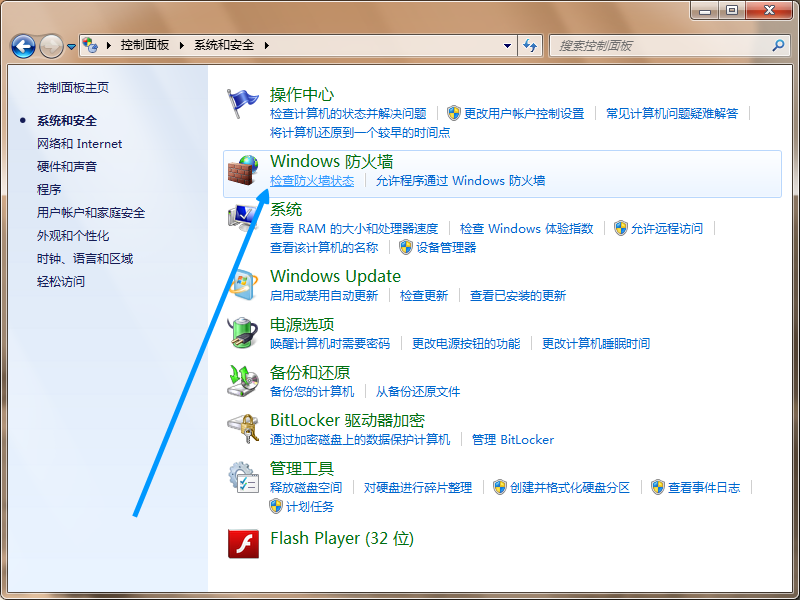Expand arrow after 系统和安全 in breadcrumb
Screen dimensions: 800x600
[266, 45]
